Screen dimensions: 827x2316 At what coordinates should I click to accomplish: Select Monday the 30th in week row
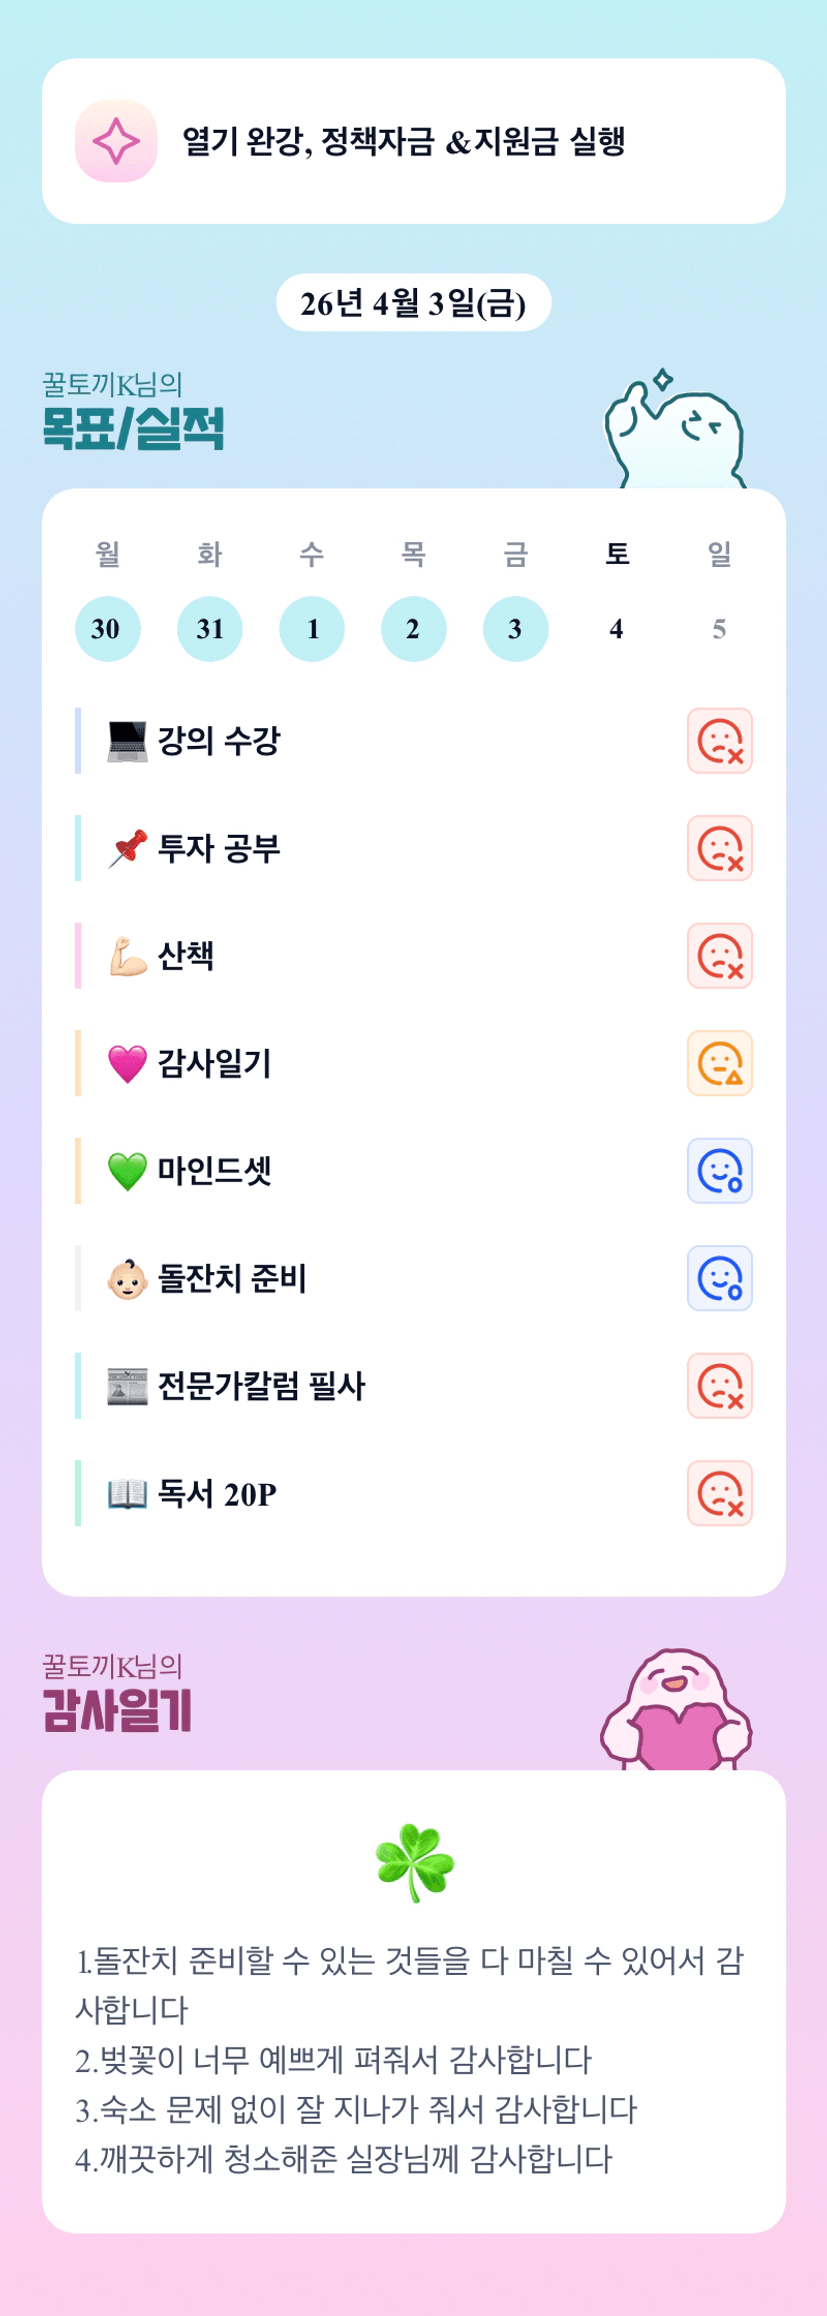(x=107, y=629)
